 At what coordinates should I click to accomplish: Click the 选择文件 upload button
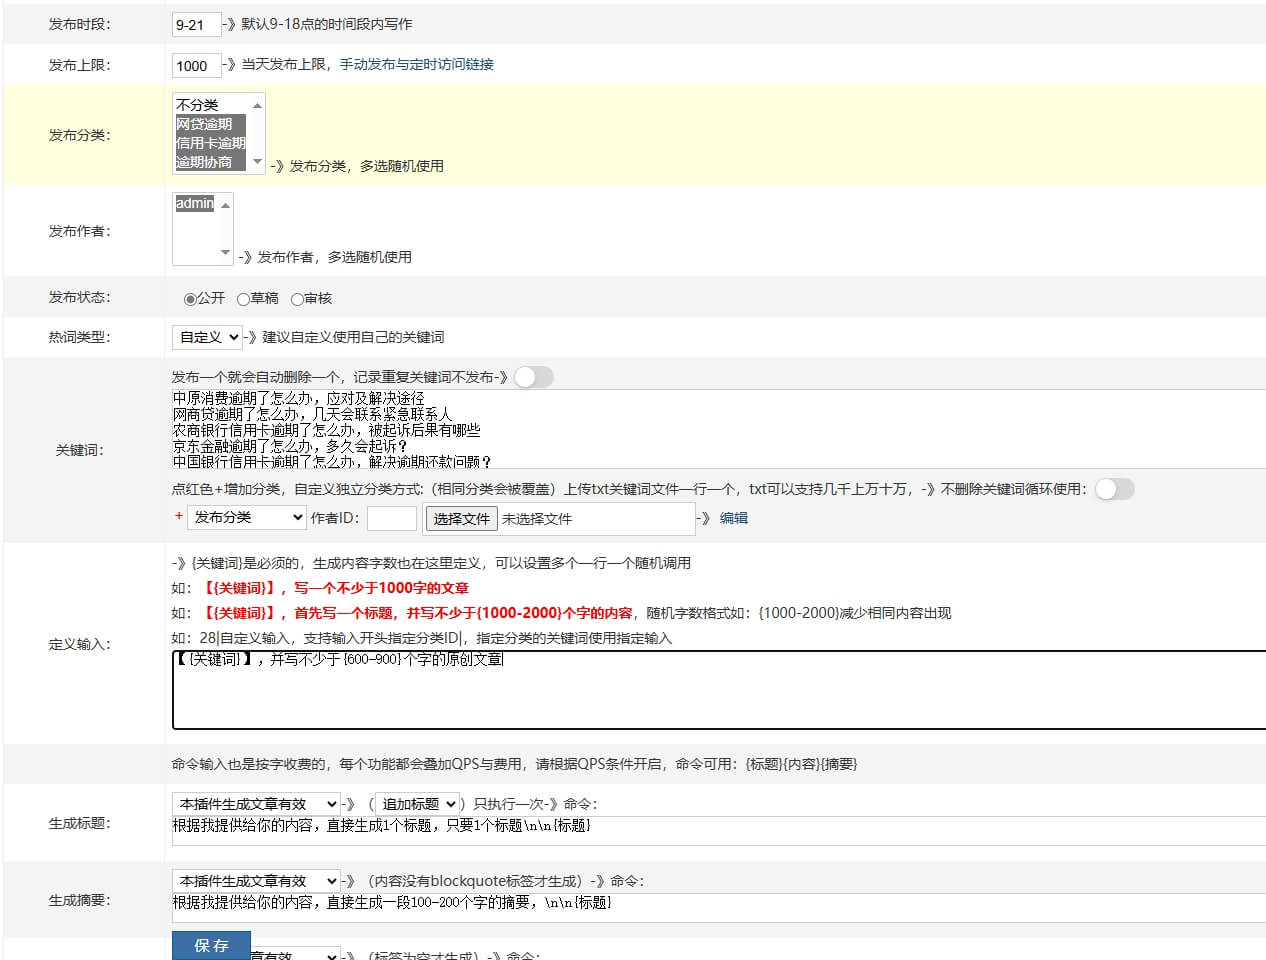461,519
